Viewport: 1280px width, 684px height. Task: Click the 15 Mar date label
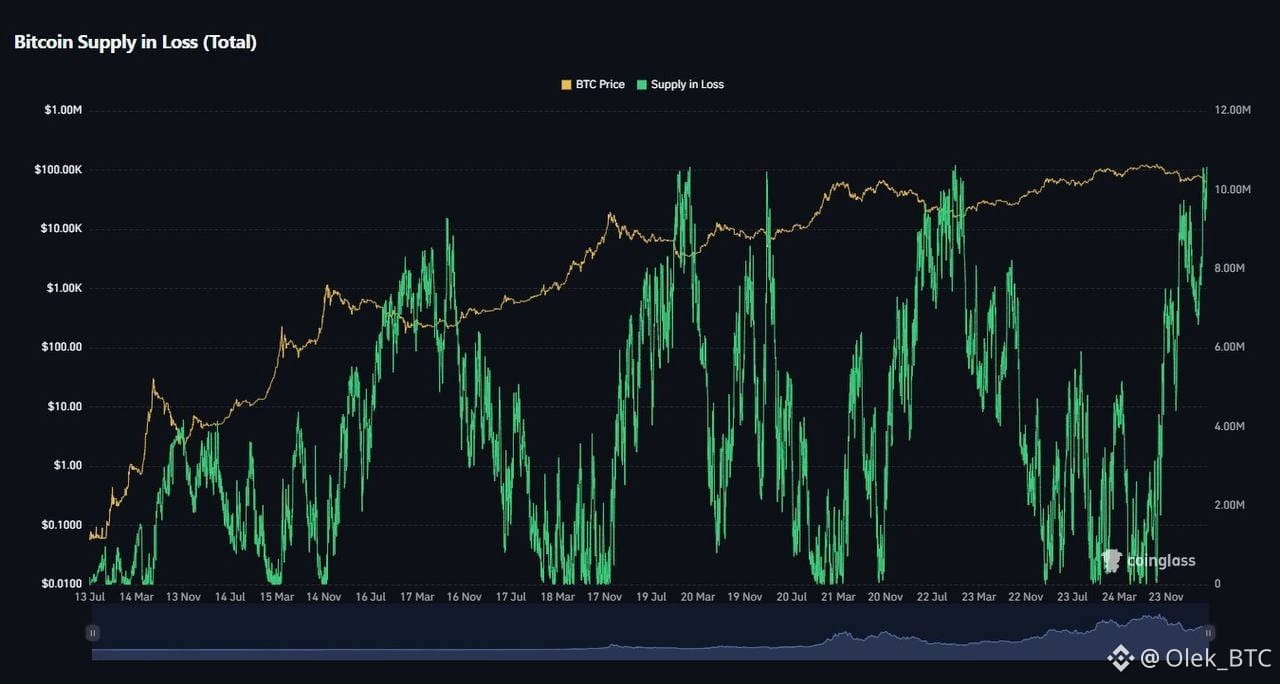[x=277, y=597]
